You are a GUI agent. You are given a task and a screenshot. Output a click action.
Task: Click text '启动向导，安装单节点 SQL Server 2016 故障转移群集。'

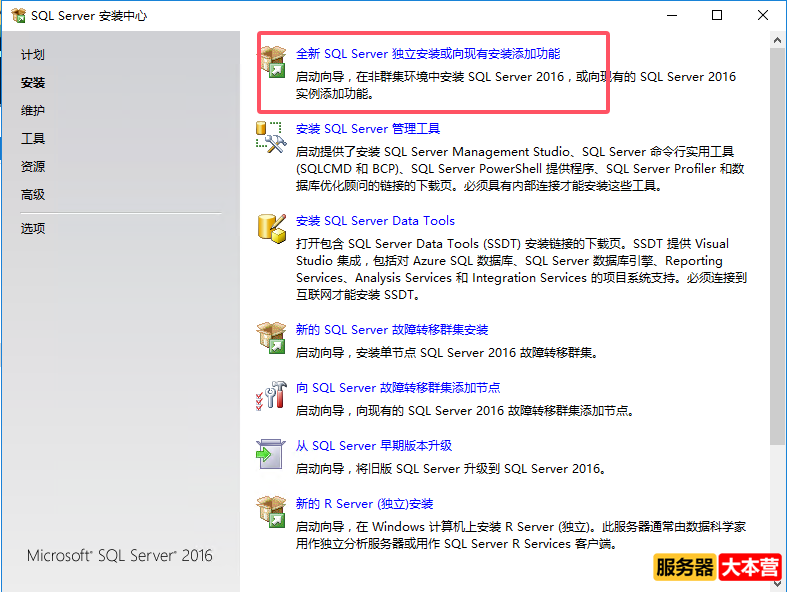pos(447,353)
